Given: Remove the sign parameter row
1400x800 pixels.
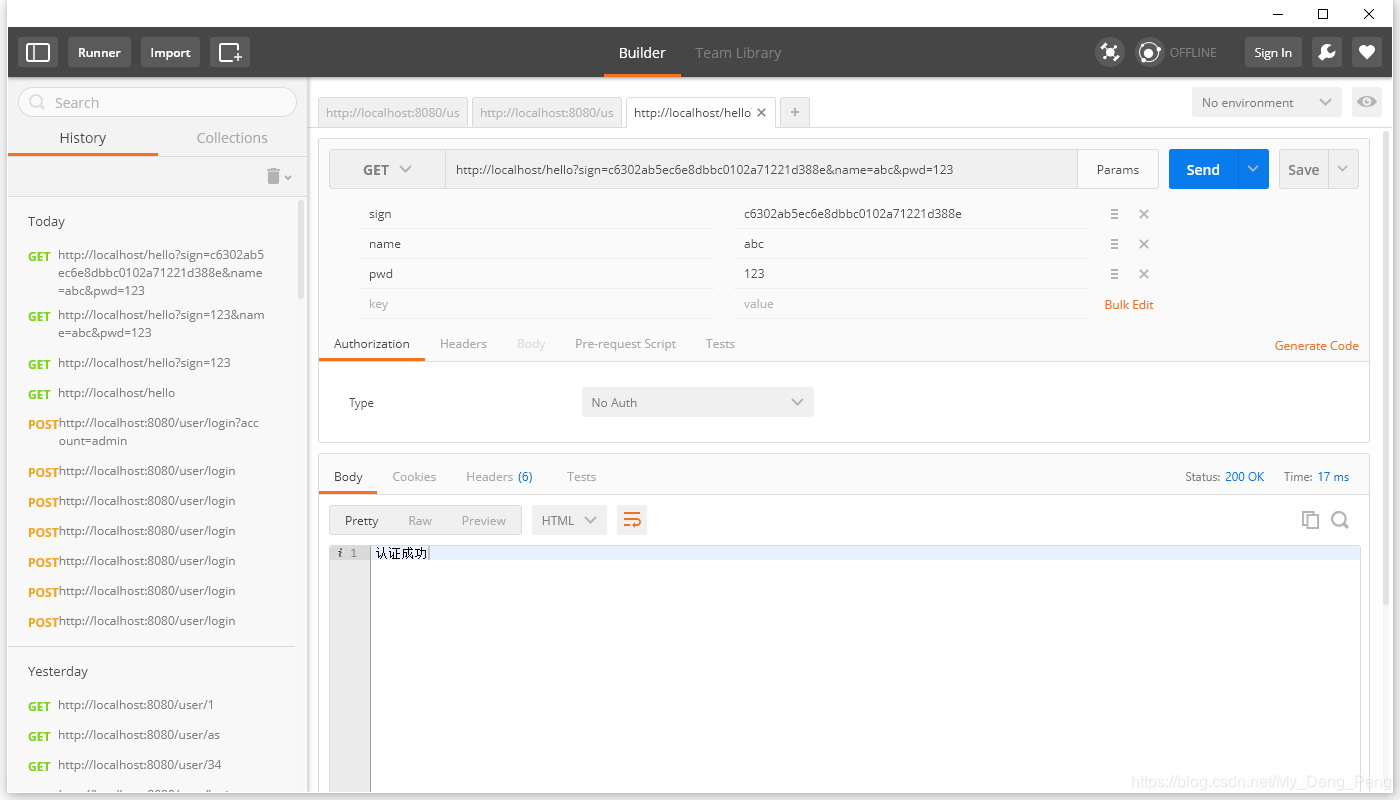Looking at the screenshot, I should coord(1144,214).
